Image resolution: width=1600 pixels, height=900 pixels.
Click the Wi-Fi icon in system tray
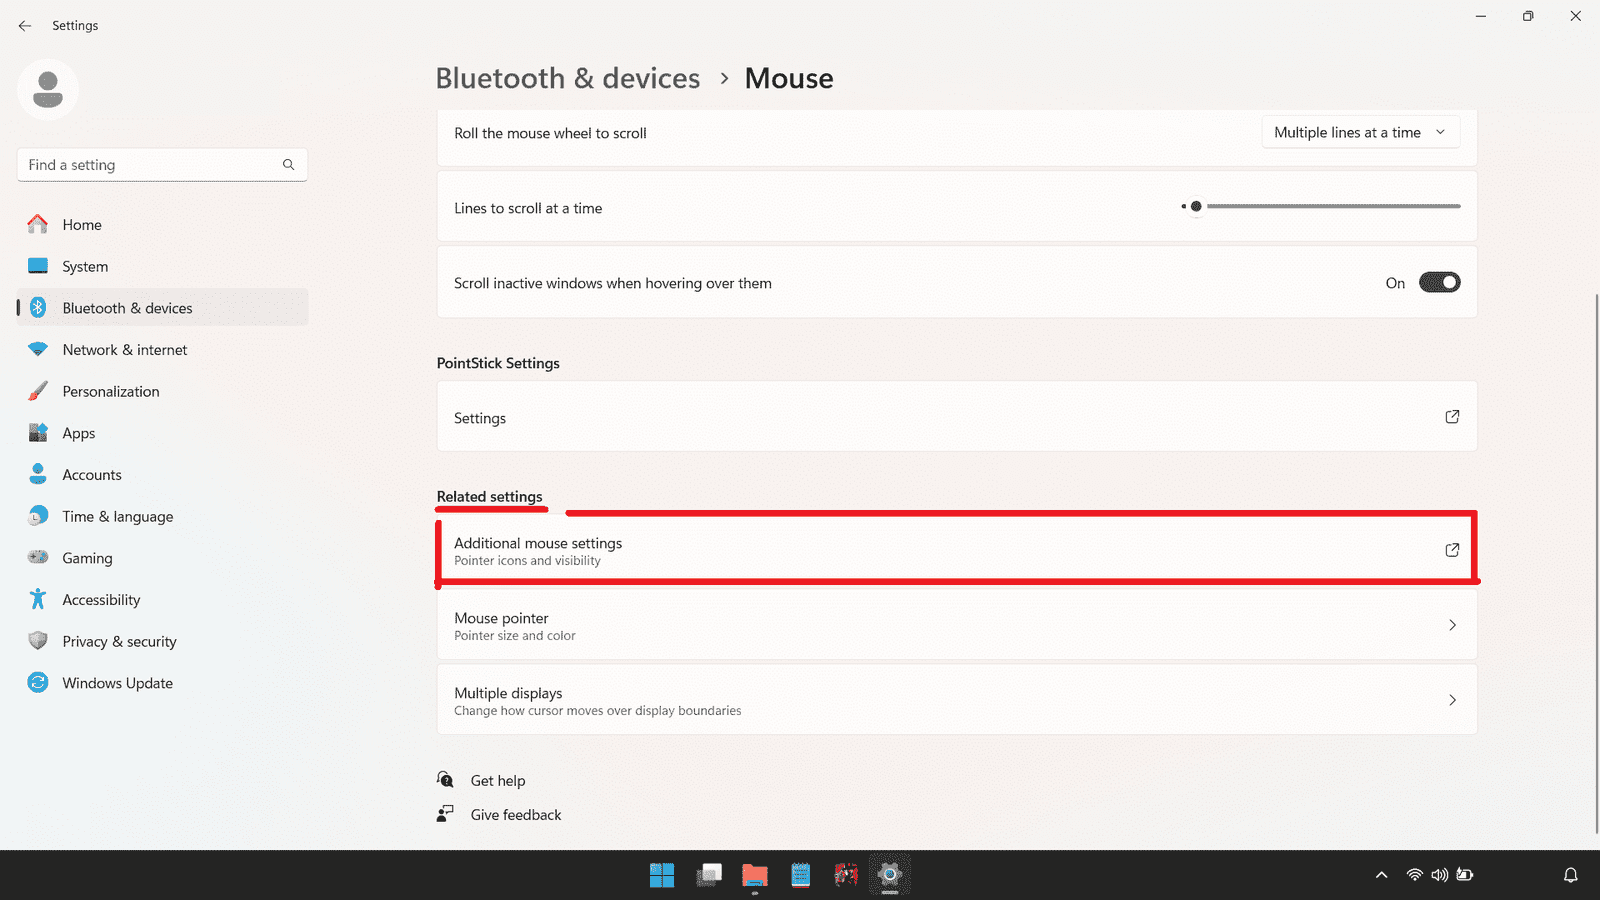click(x=1414, y=875)
